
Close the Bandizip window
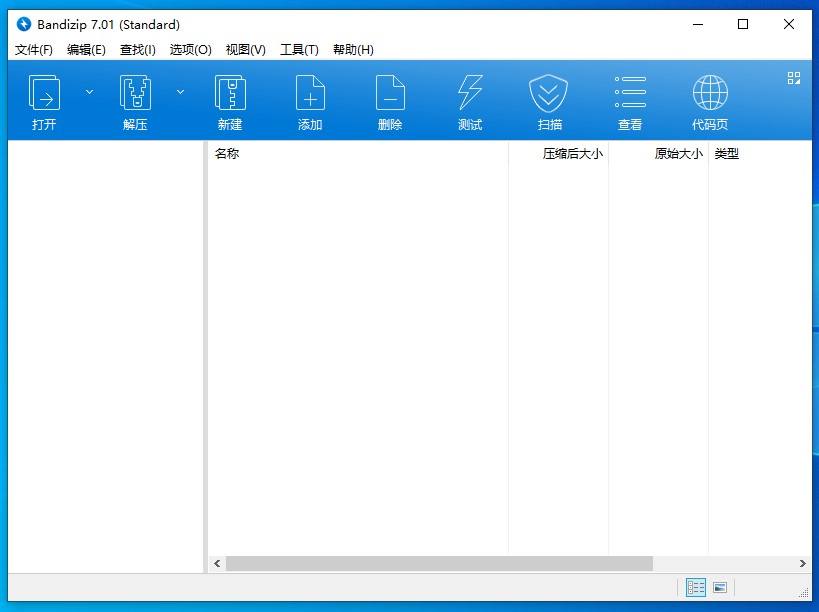(x=789, y=24)
